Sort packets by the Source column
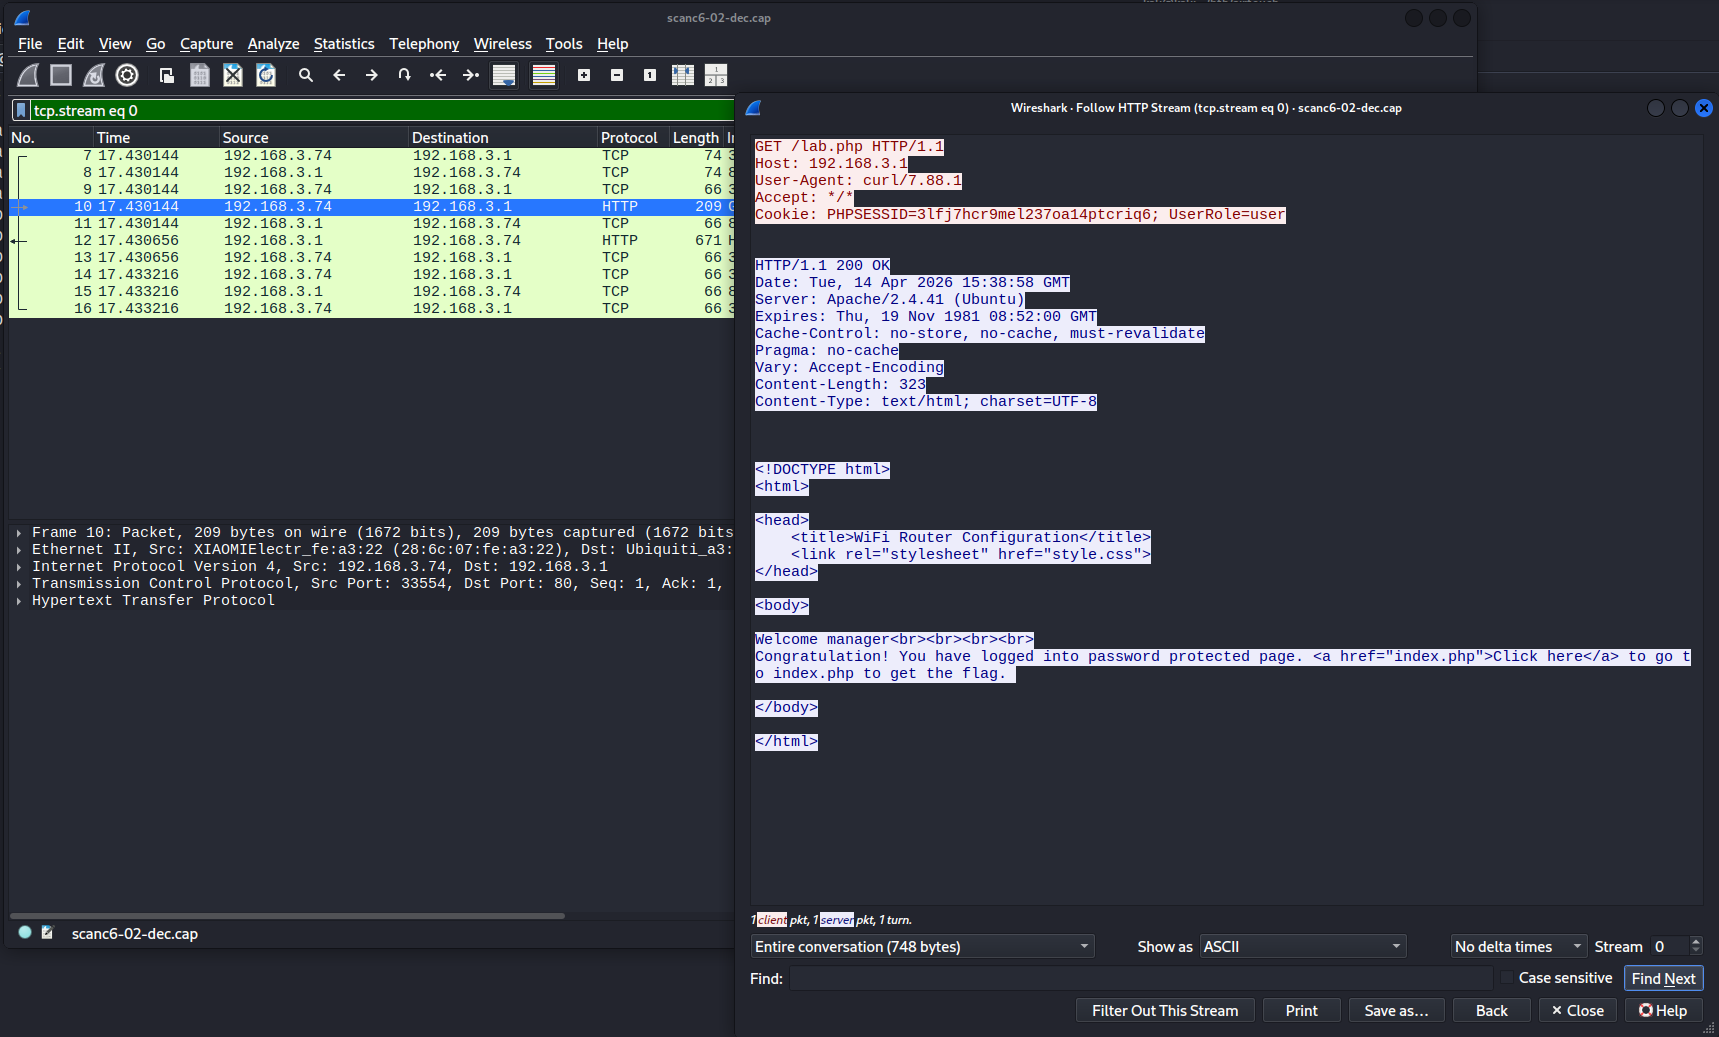This screenshot has width=1719, height=1037. [x=313, y=138]
